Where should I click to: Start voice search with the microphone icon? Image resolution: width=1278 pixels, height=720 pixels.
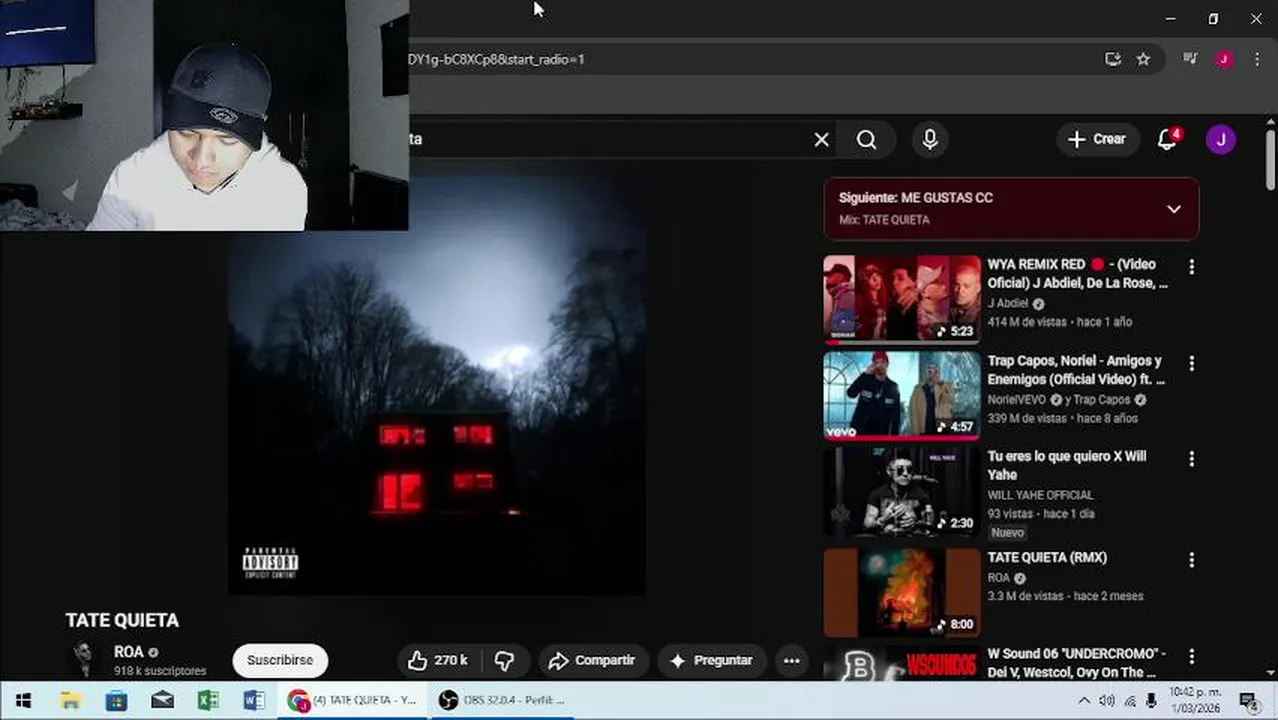930,140
